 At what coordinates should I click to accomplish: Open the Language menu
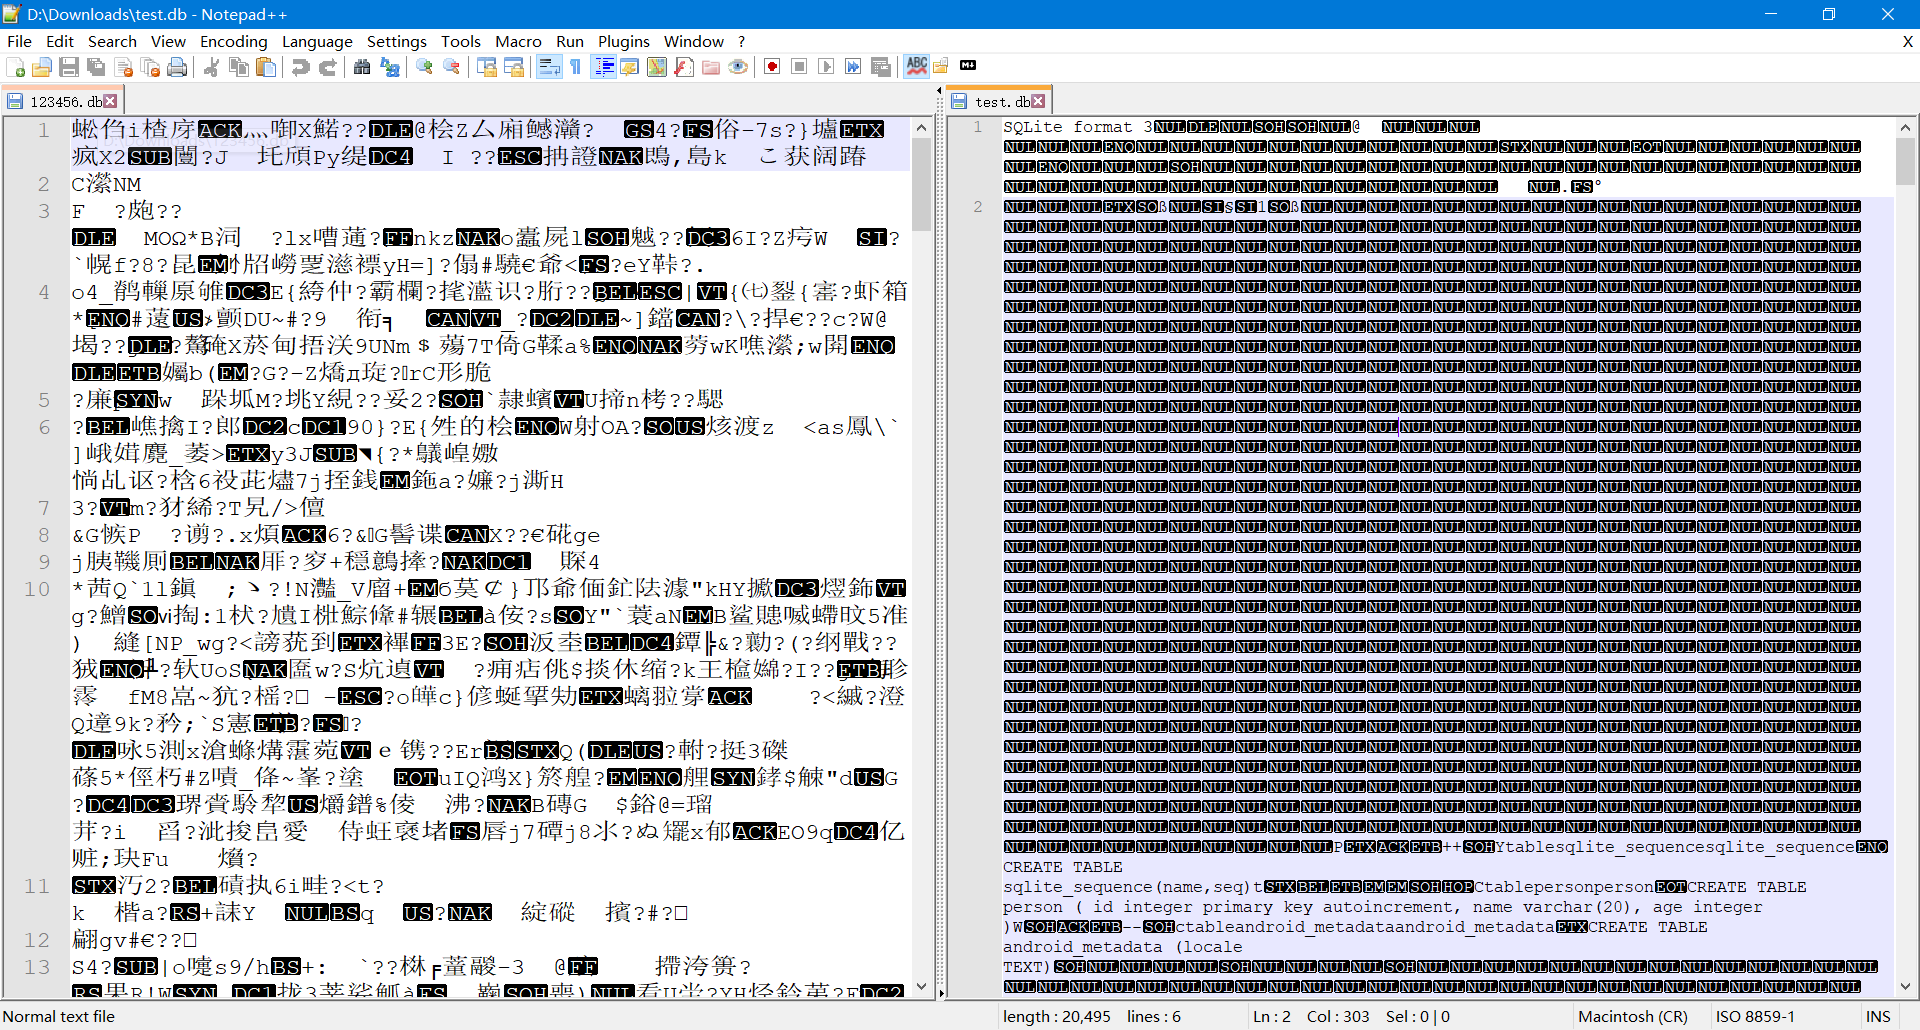(x=317, y=41)
